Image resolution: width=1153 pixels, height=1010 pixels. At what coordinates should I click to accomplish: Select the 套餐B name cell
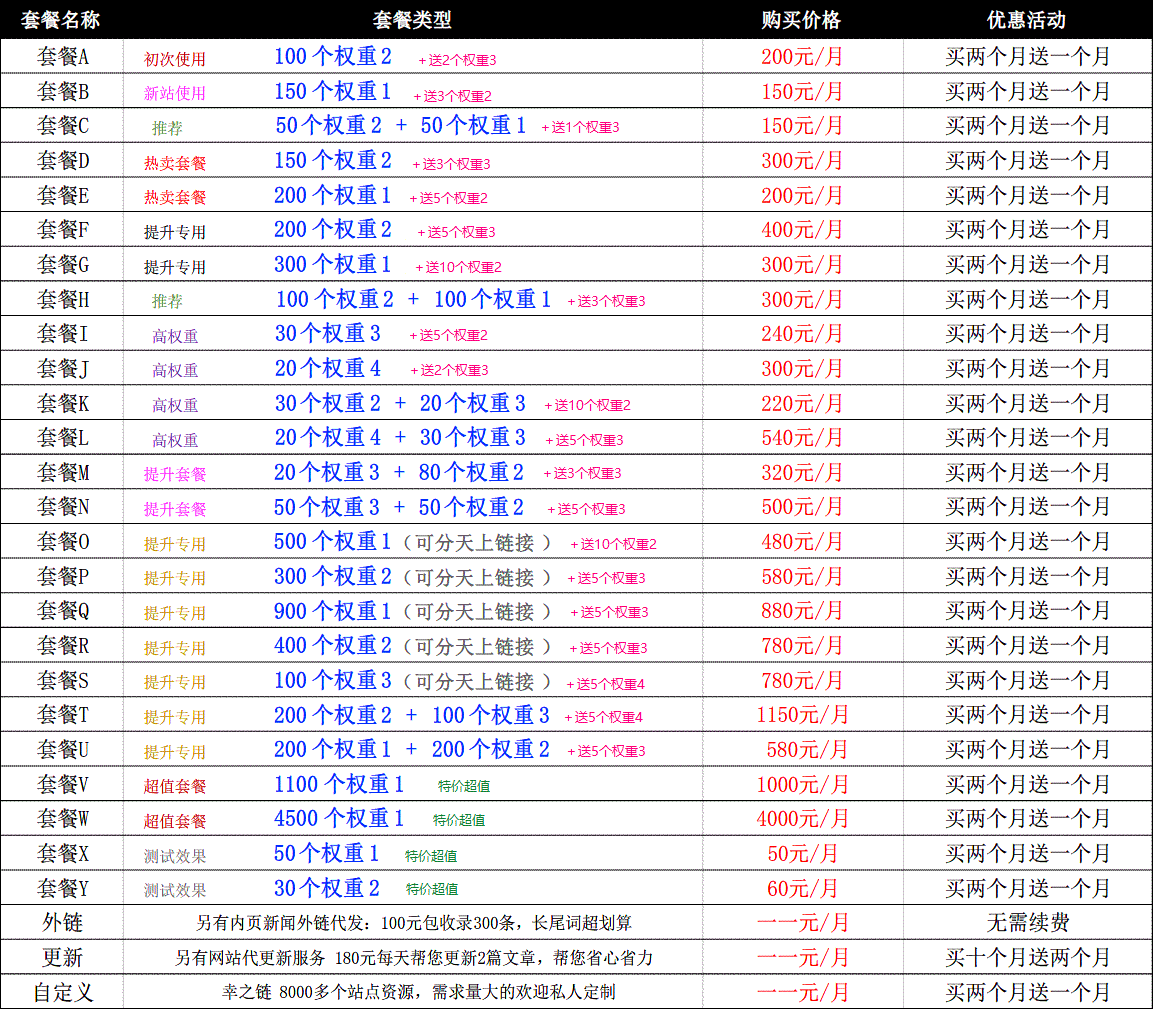coord(63,92)
